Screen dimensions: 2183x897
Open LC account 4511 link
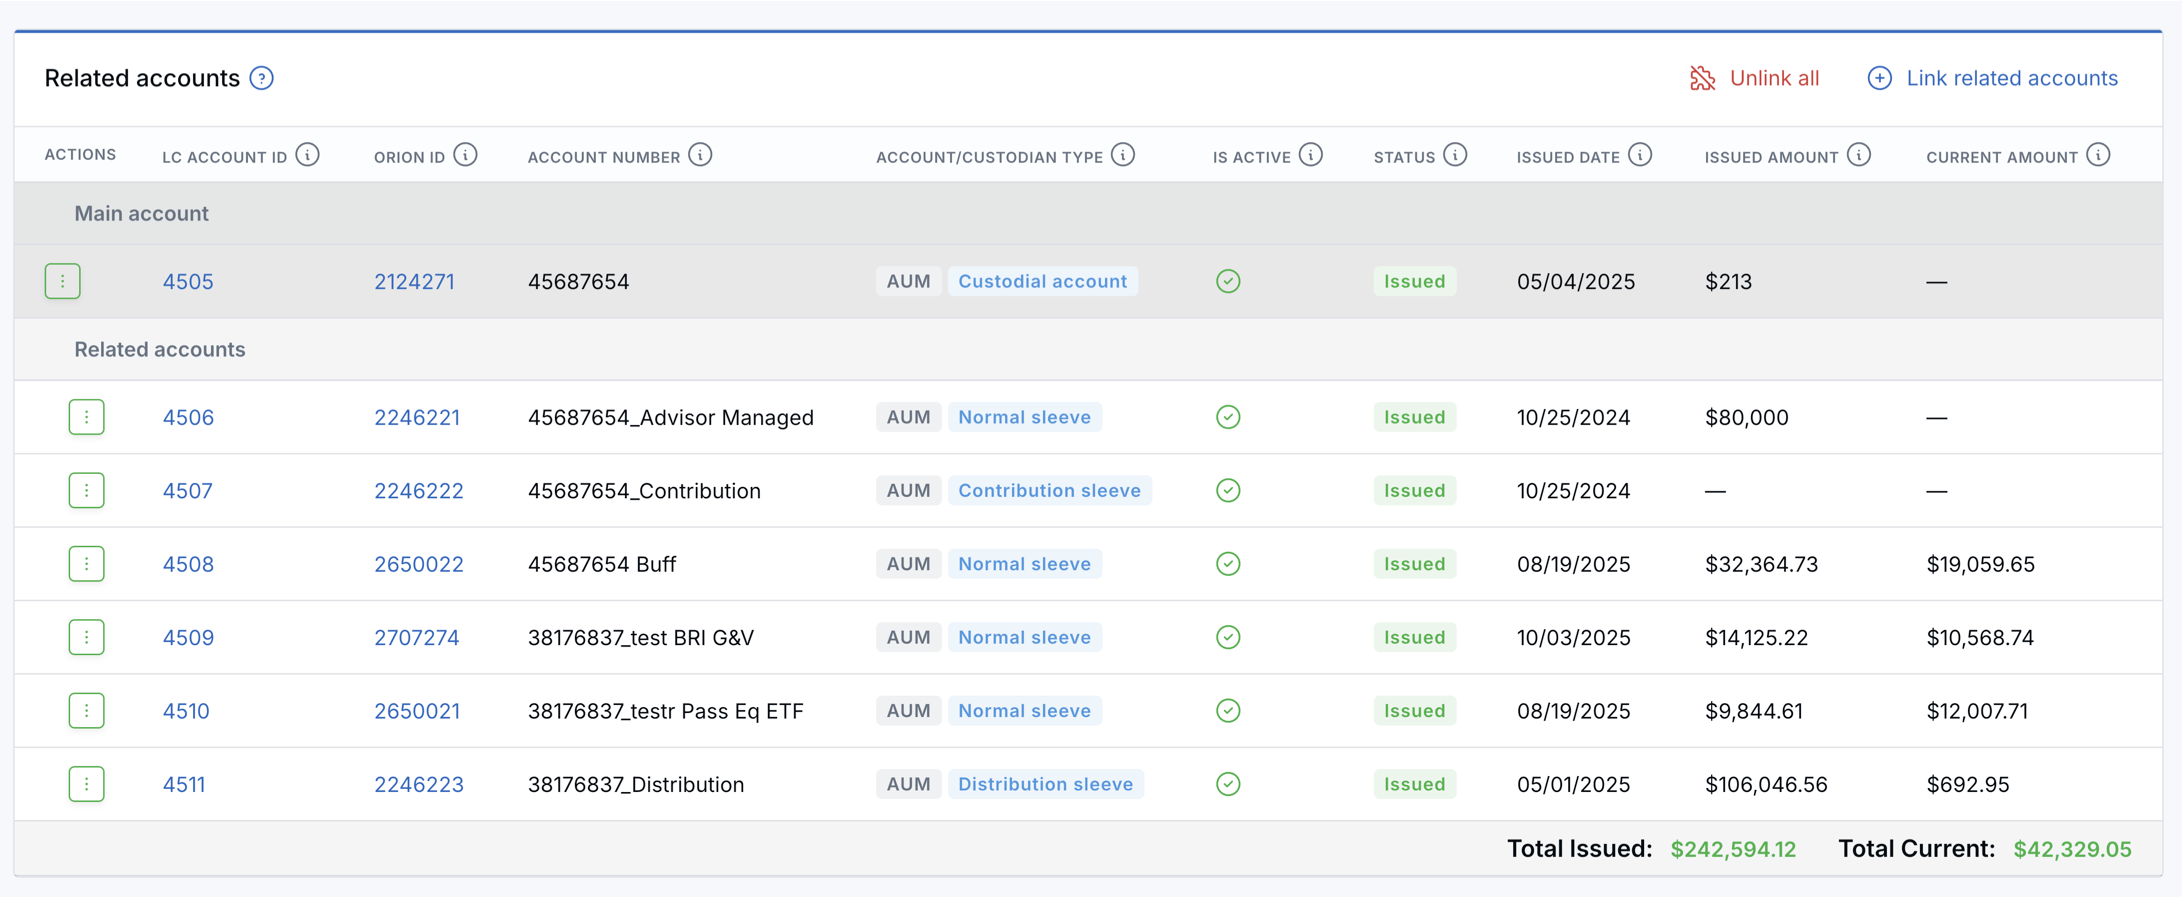point(184,784)
